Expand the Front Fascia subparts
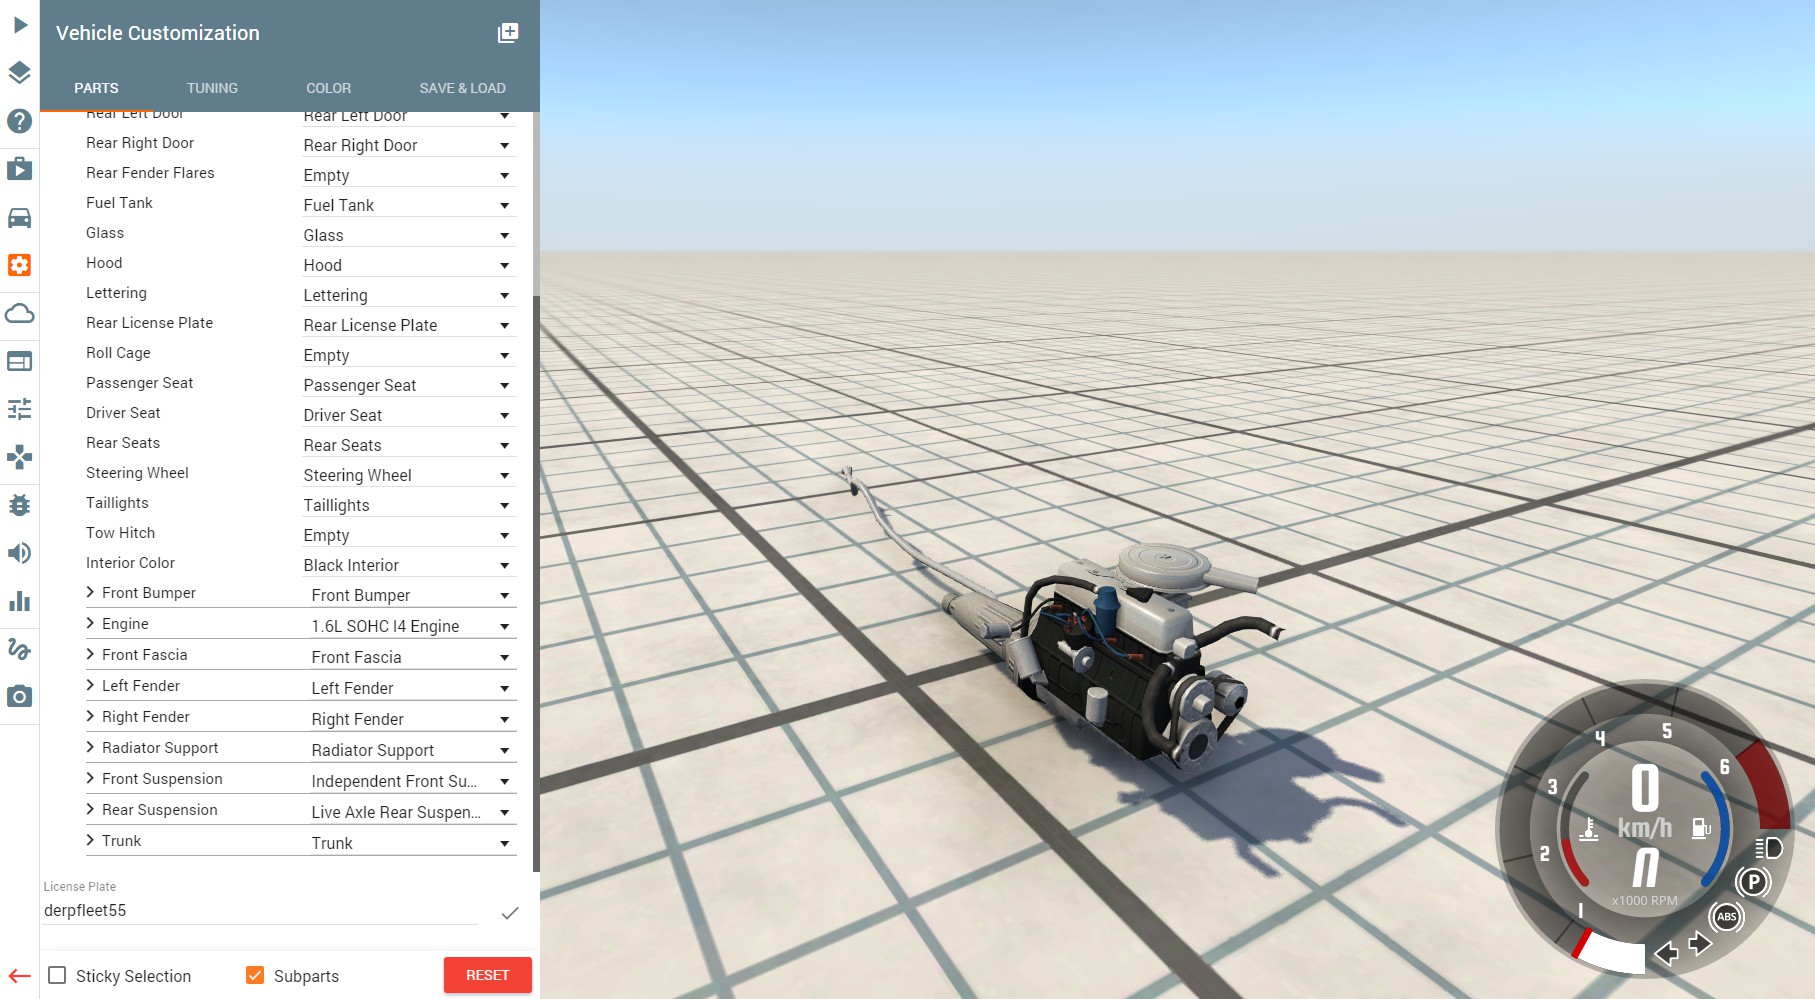Image resolution: width=1815 pixels, height=999 pixels. coord(91,654)
